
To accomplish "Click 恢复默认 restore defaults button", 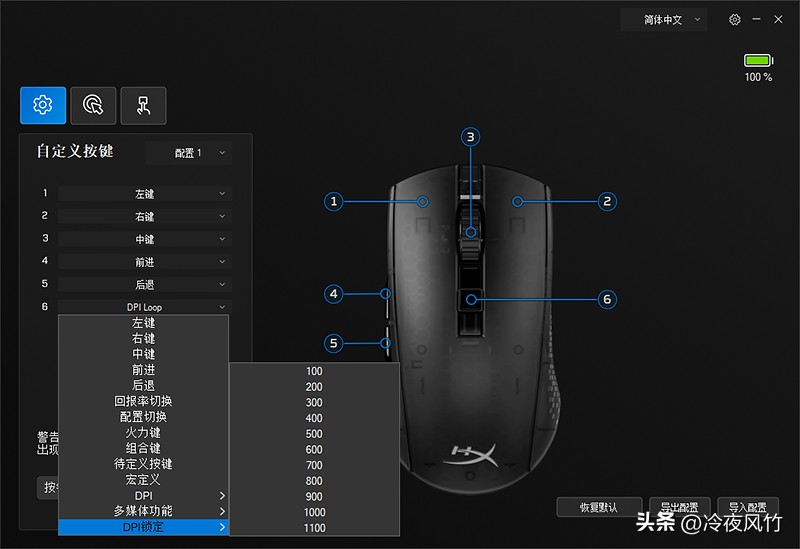I will (599, 507).
